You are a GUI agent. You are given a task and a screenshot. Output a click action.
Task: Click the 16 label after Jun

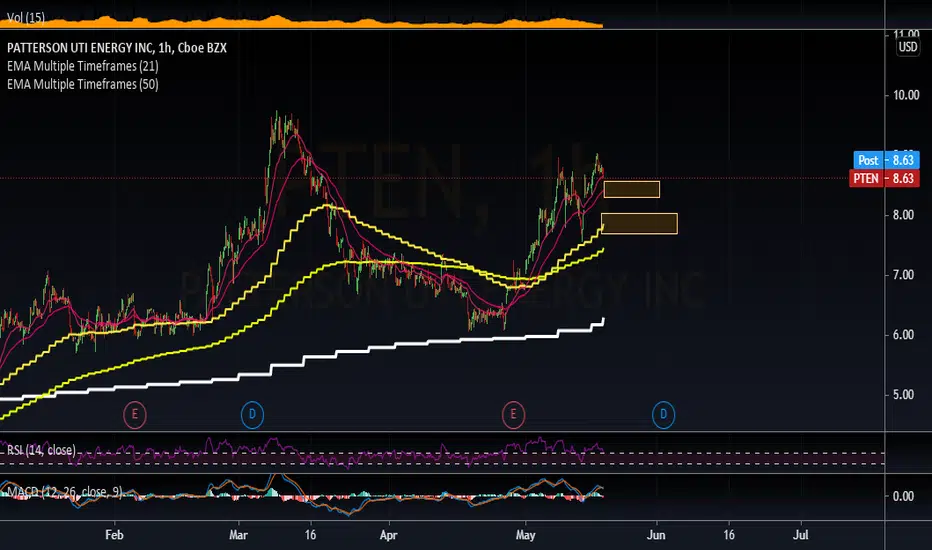(729, 535)
